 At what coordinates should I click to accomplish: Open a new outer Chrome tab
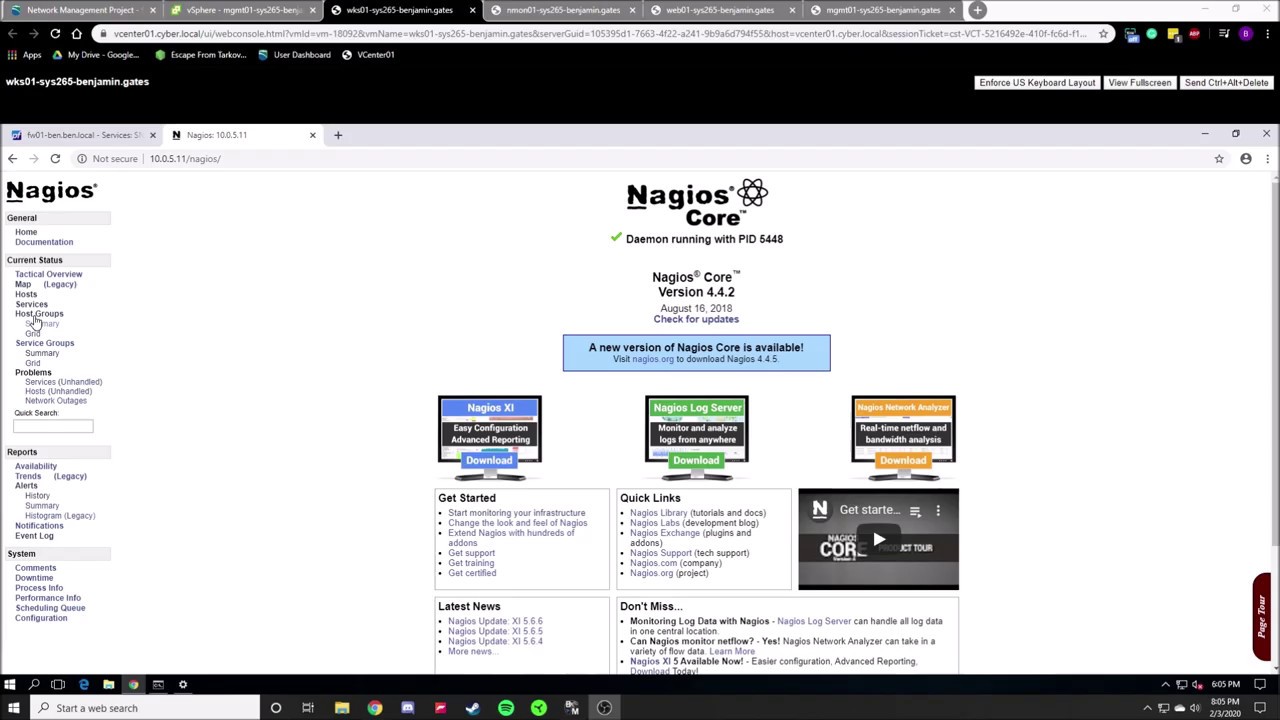[977, 10]
